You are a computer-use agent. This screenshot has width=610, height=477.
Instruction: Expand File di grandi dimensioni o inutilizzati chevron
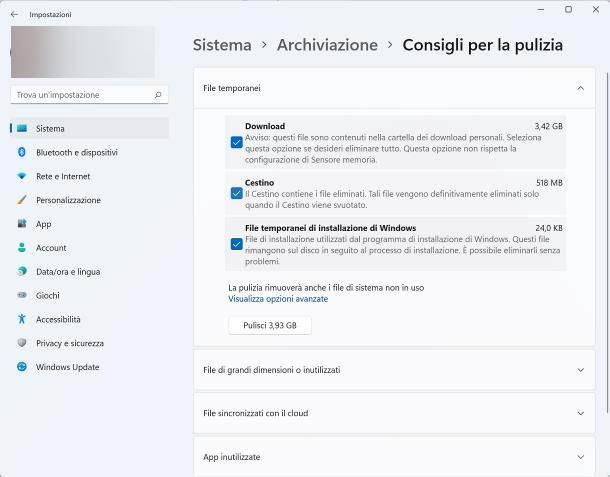point(580,370)
